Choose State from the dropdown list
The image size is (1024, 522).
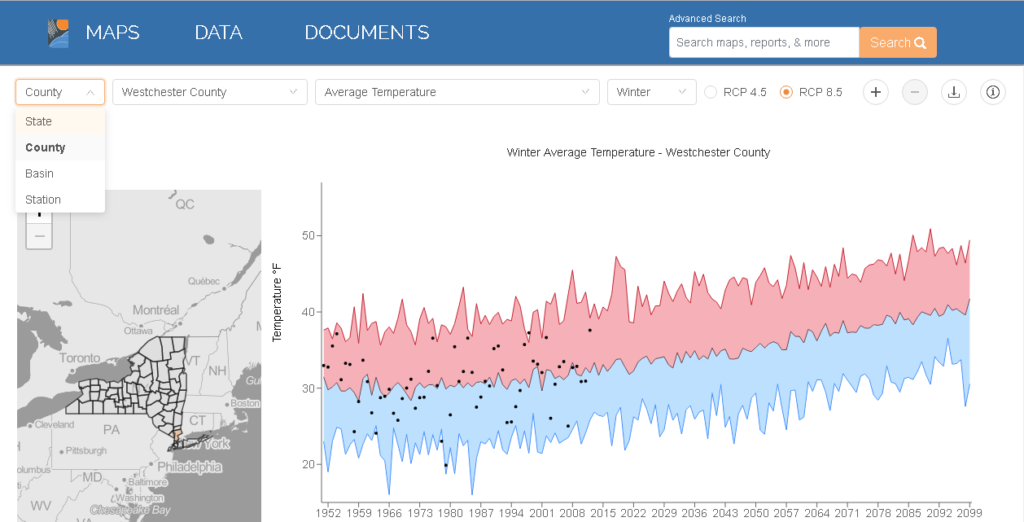(60, 122)
